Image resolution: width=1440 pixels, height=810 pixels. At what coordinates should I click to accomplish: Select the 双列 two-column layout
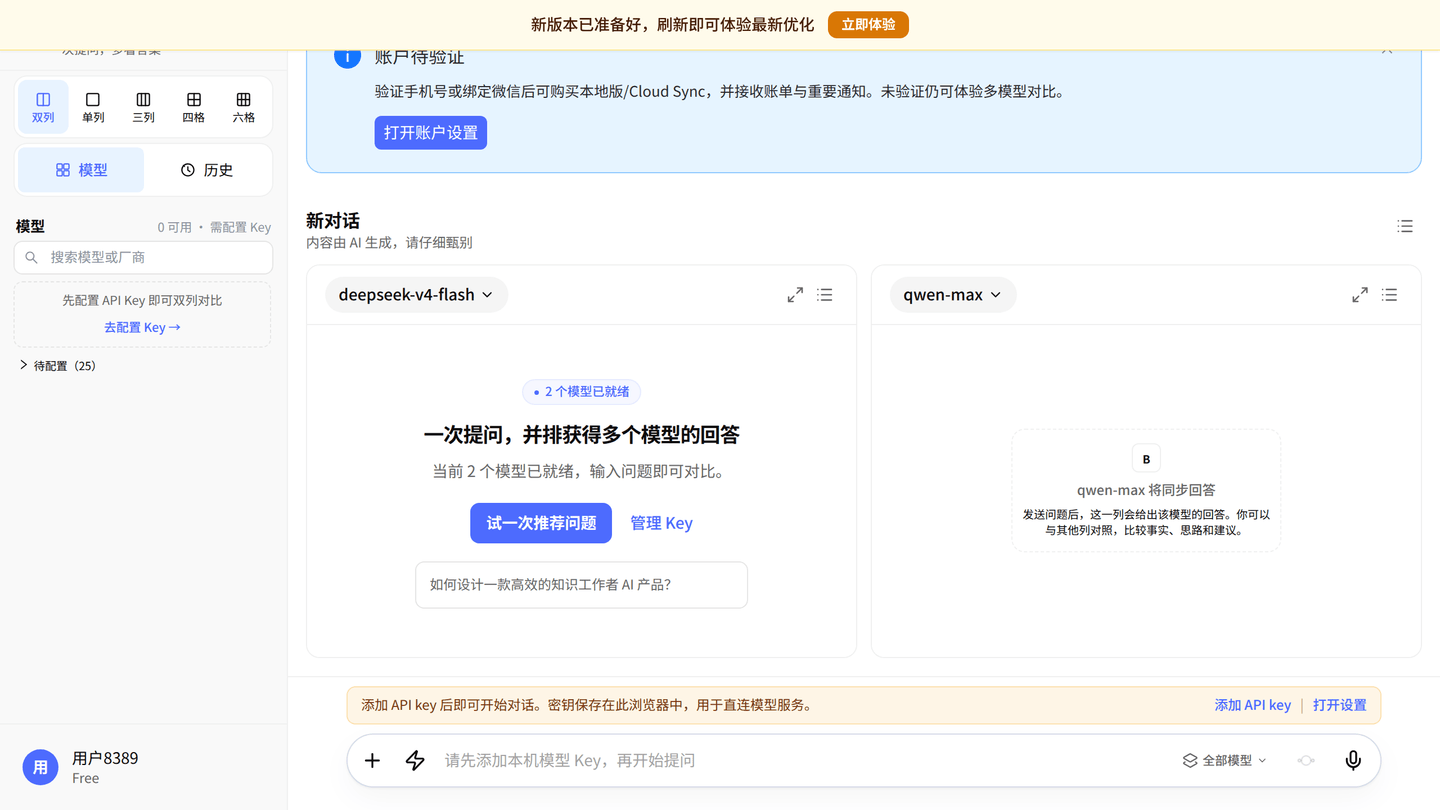click(x=43, y=107)
